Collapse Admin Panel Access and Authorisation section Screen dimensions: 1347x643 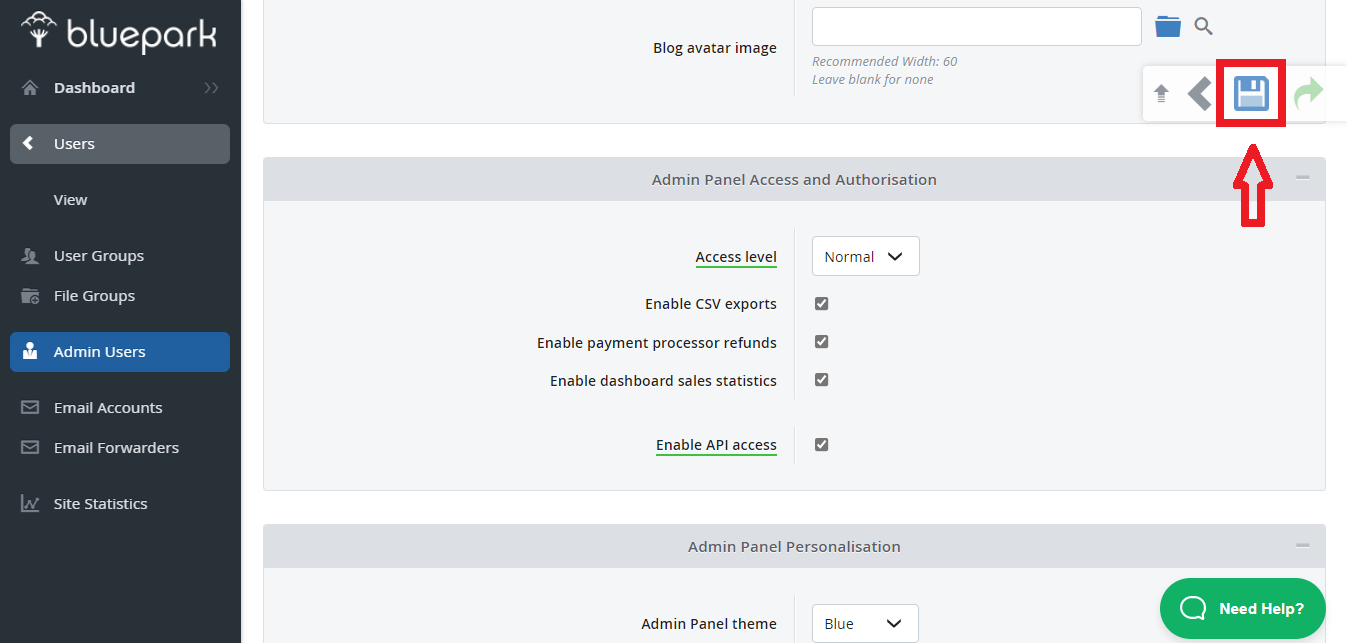click(x=1302, y=178)
